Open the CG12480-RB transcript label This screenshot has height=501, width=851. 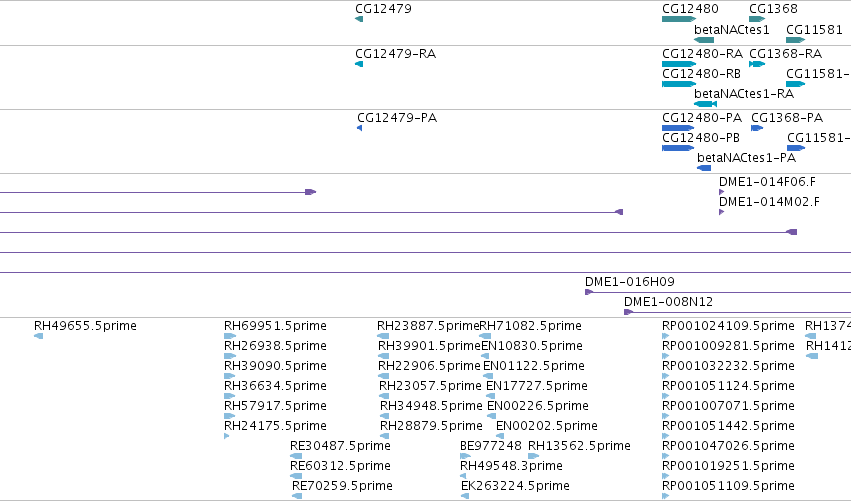701,74
